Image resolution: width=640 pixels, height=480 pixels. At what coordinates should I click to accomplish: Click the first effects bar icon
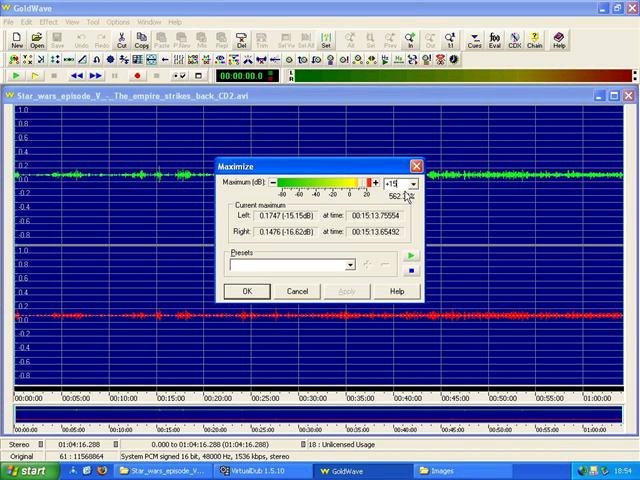(14, 60)
